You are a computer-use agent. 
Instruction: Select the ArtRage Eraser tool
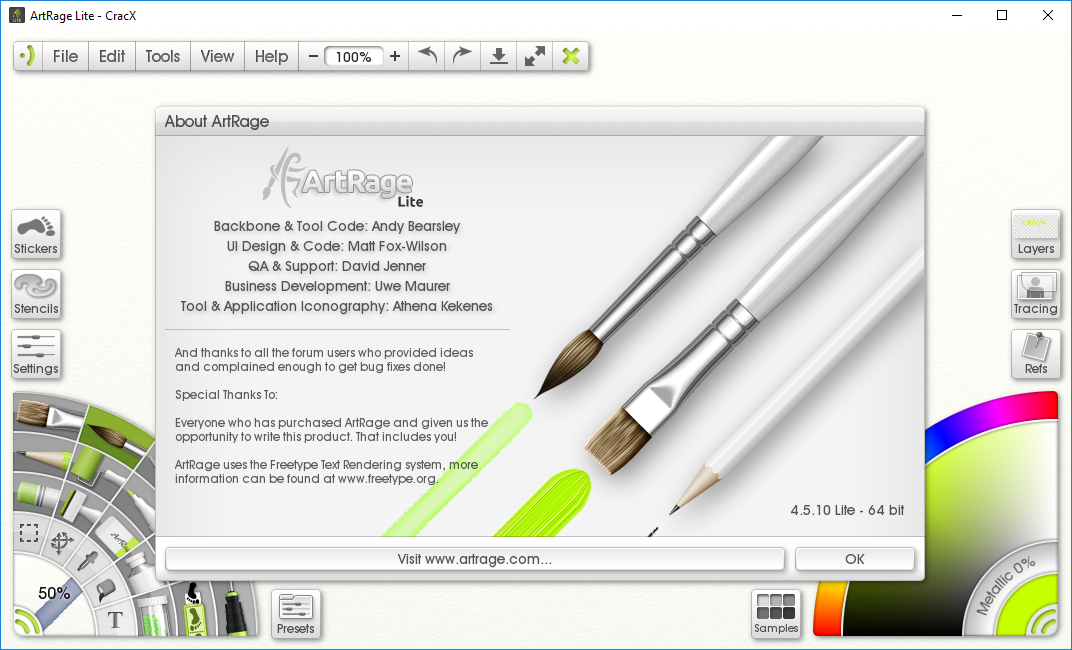118,536
